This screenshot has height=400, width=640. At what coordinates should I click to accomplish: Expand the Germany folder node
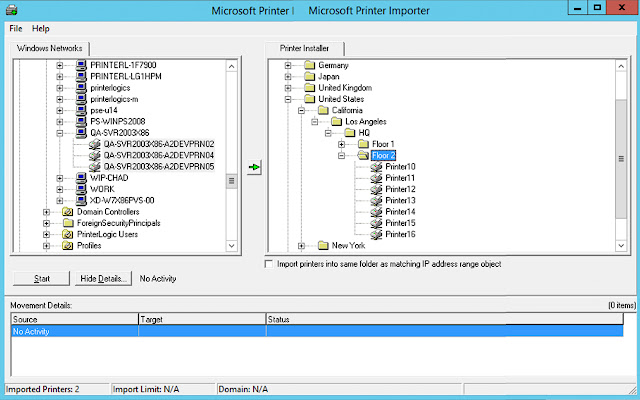click(x=288, y=65)
